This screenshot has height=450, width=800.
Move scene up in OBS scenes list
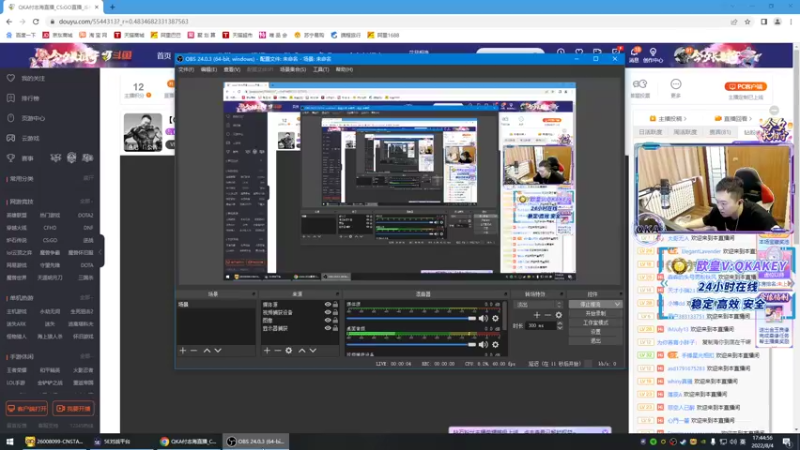pyautogui.click(x=207, y=351)
